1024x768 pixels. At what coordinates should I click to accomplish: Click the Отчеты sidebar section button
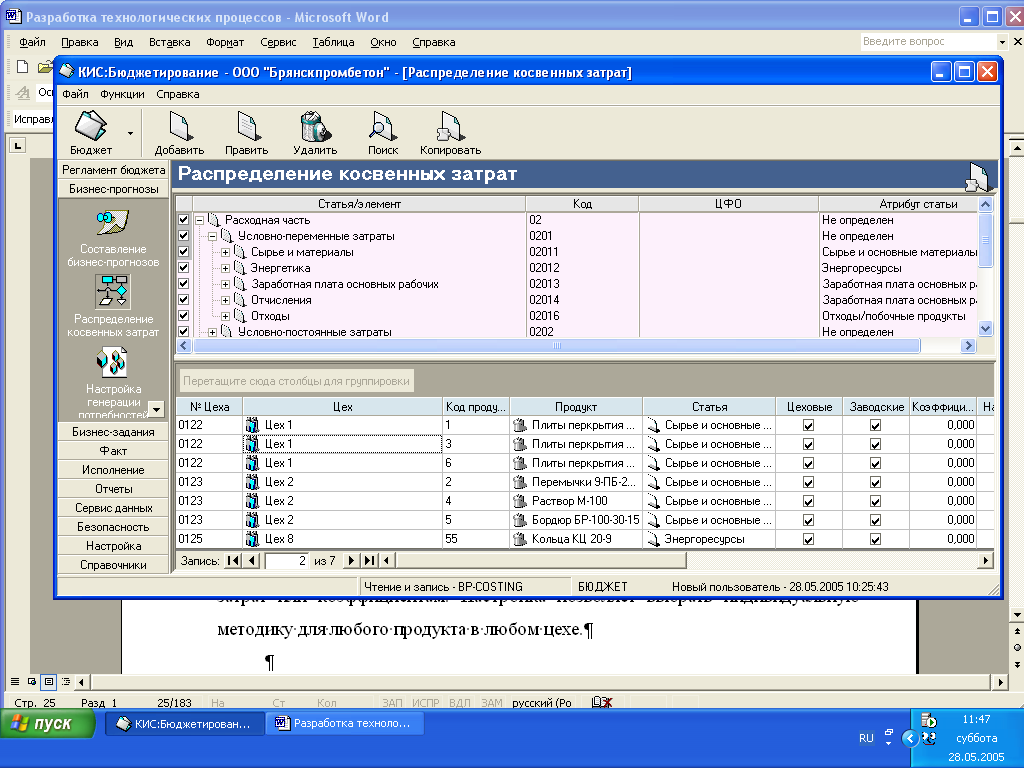(113, 489)
